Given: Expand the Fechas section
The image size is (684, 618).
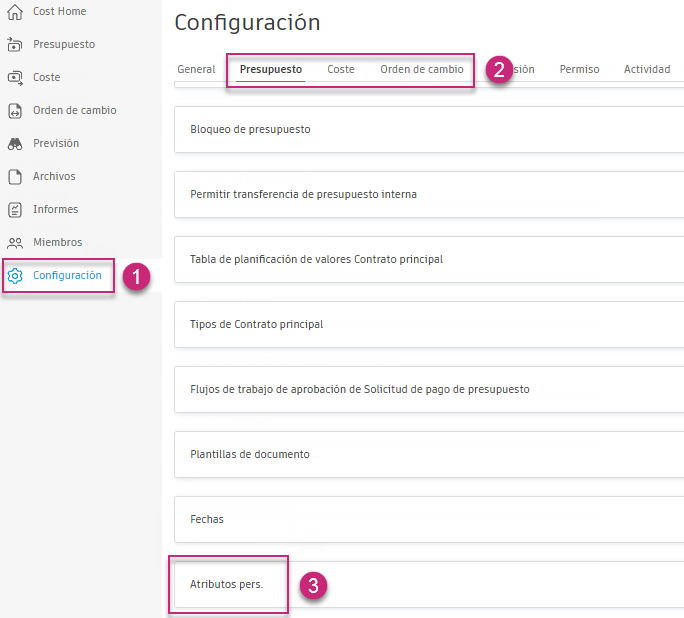Looking at the screenshot, I should 429,519.
